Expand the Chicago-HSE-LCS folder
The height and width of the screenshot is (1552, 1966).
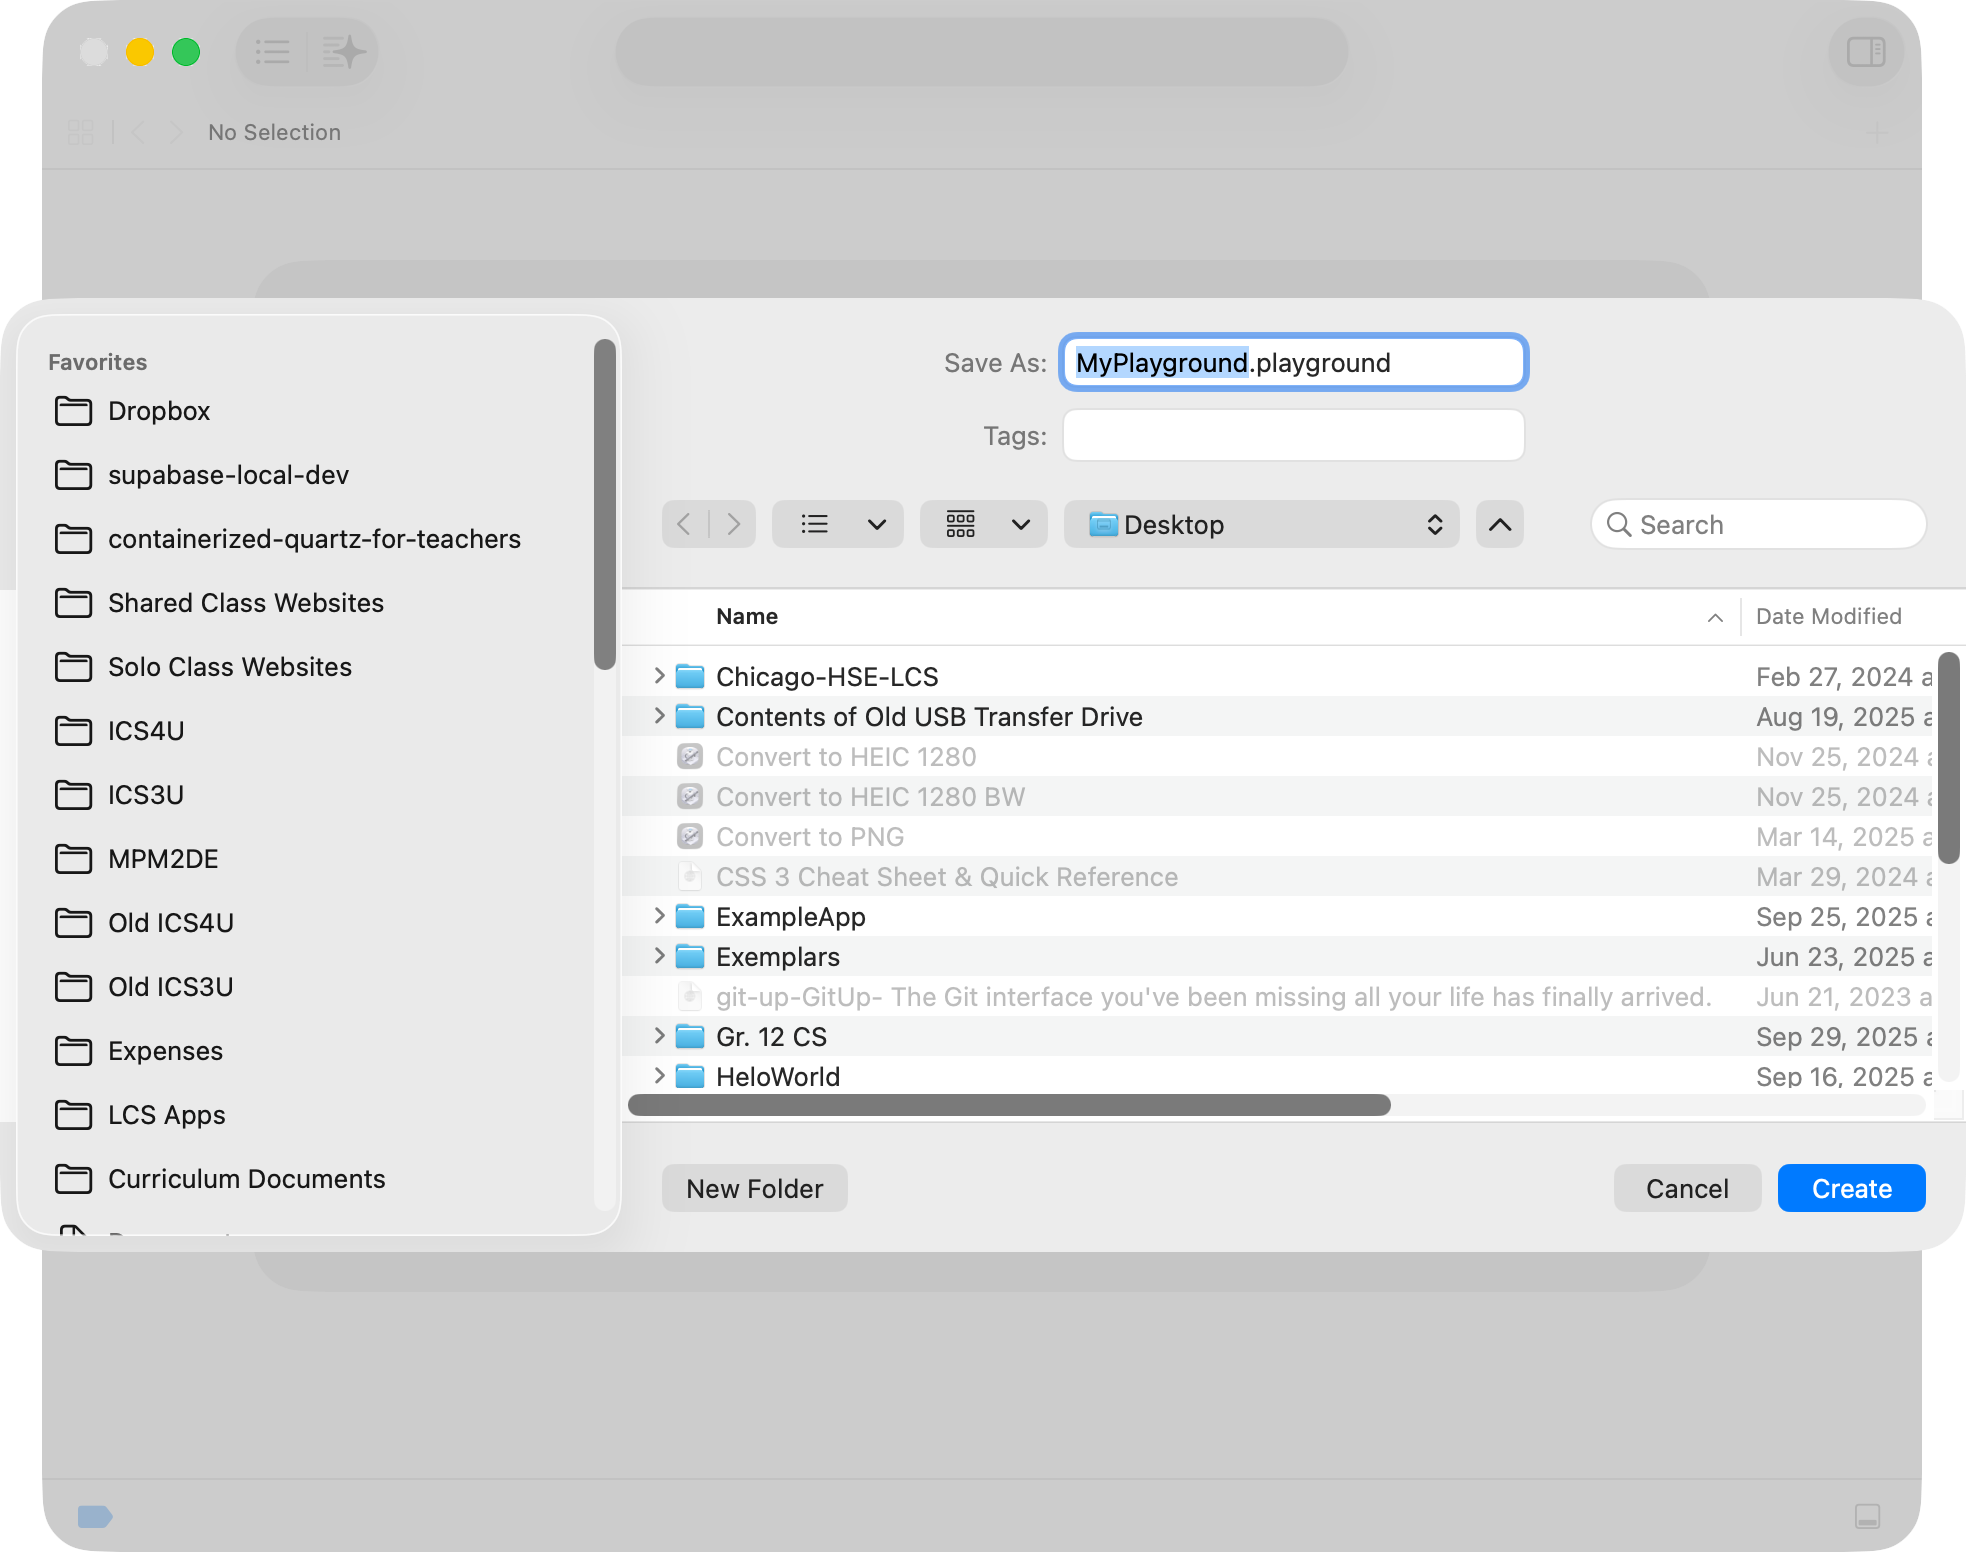(659, 676)
